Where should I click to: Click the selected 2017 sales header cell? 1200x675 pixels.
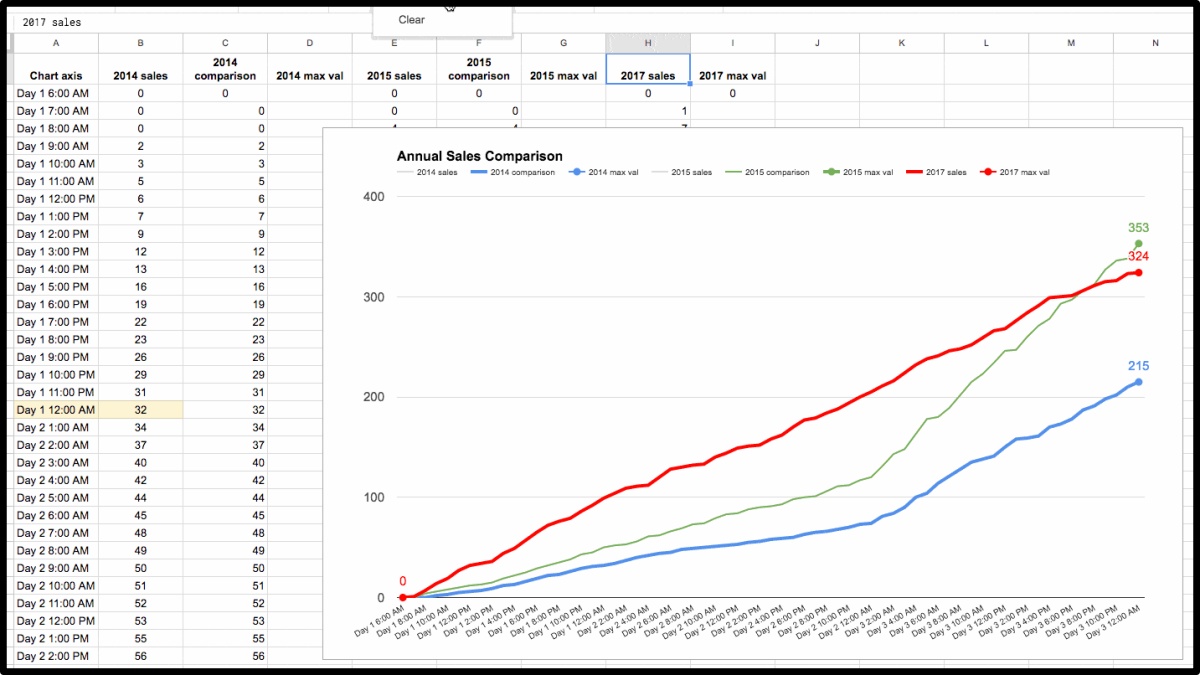(x=648, y=75)
